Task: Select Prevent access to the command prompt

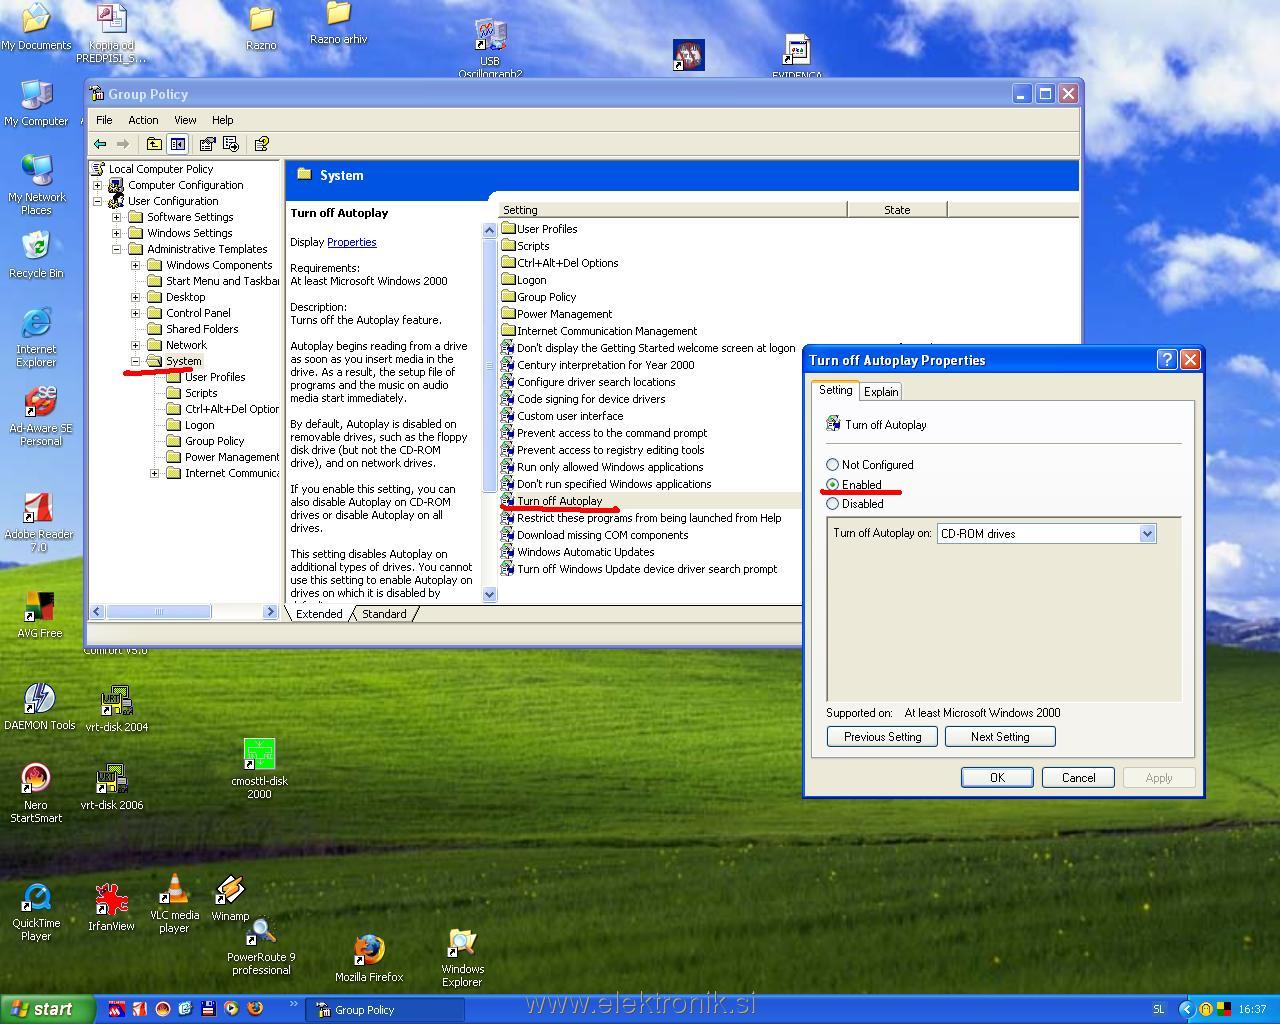Action: tap(611, 433)
